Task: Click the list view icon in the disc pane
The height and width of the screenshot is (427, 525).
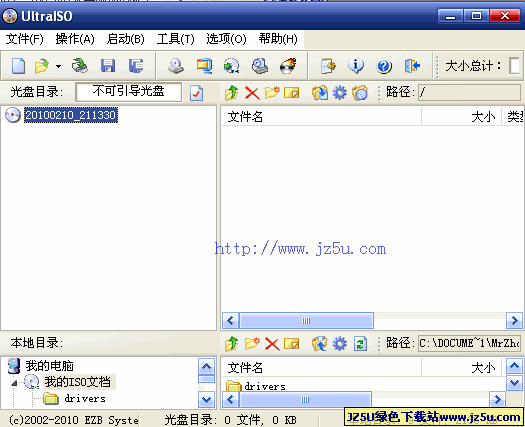Action: (360, 93)
